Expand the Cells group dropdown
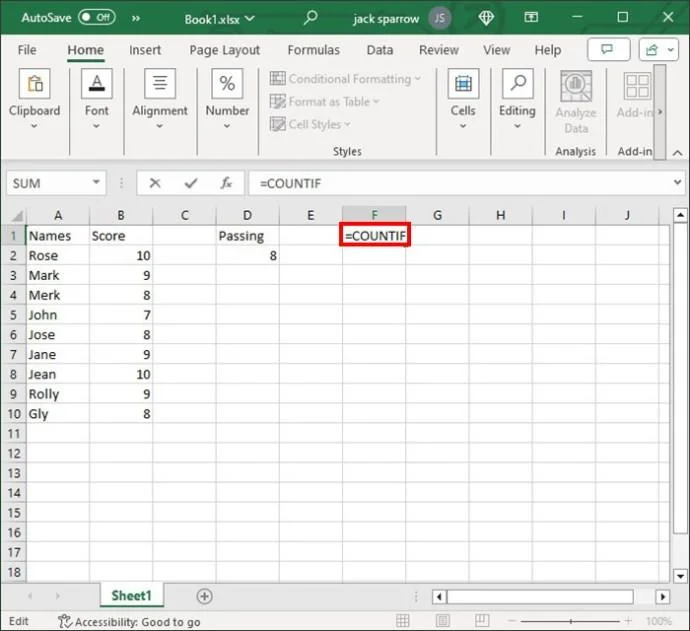 (x=463, y=100)
